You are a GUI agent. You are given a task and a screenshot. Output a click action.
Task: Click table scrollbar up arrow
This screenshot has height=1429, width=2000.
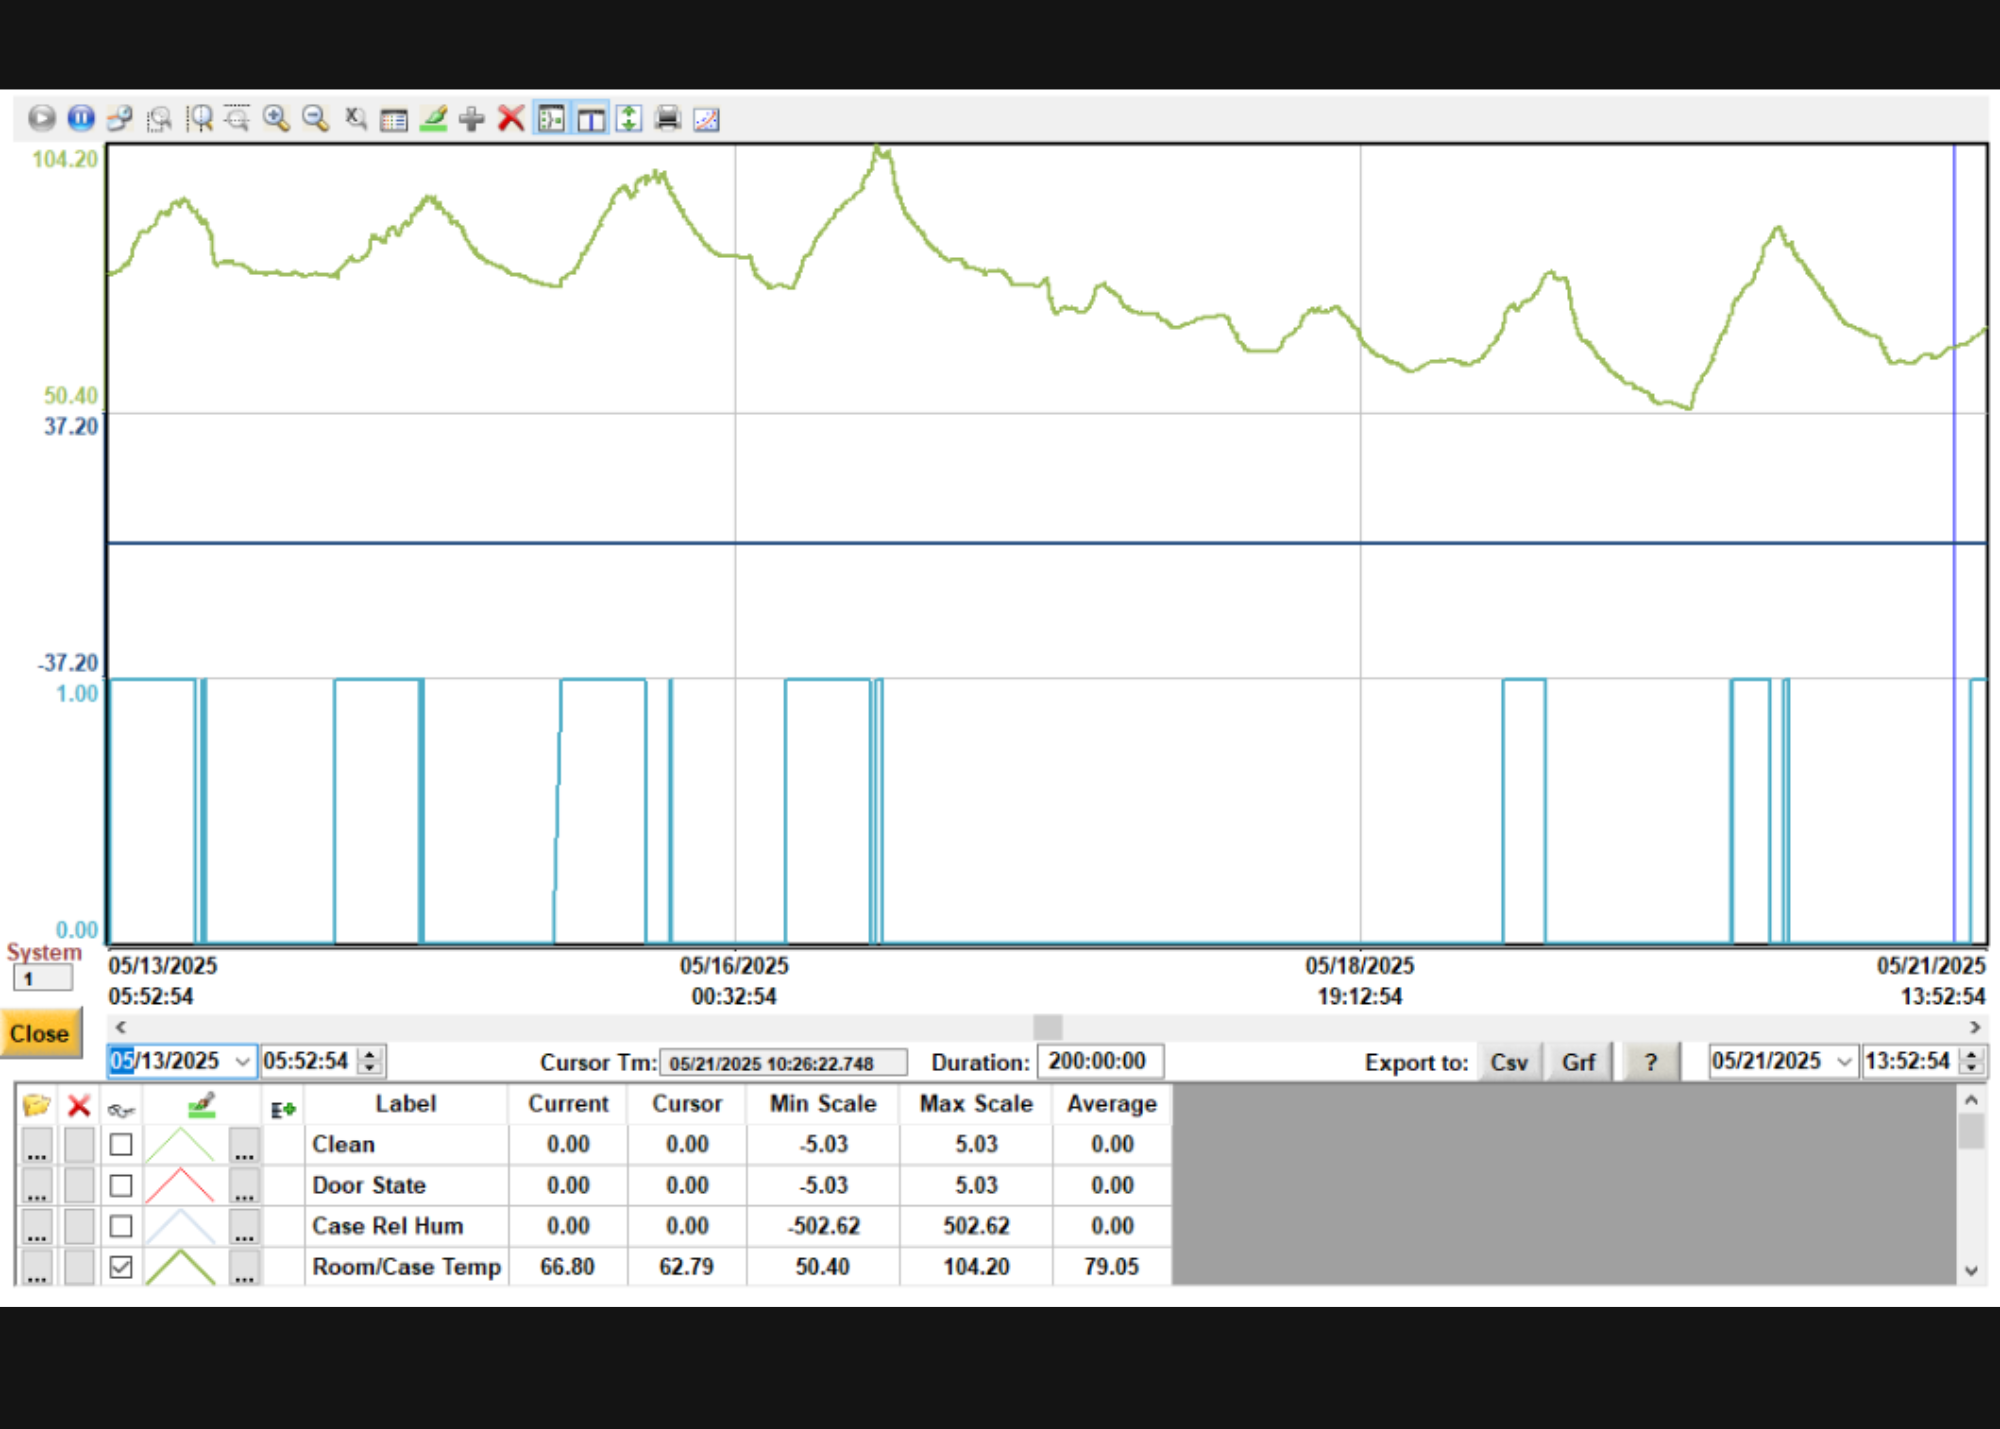point(1971,1101)
